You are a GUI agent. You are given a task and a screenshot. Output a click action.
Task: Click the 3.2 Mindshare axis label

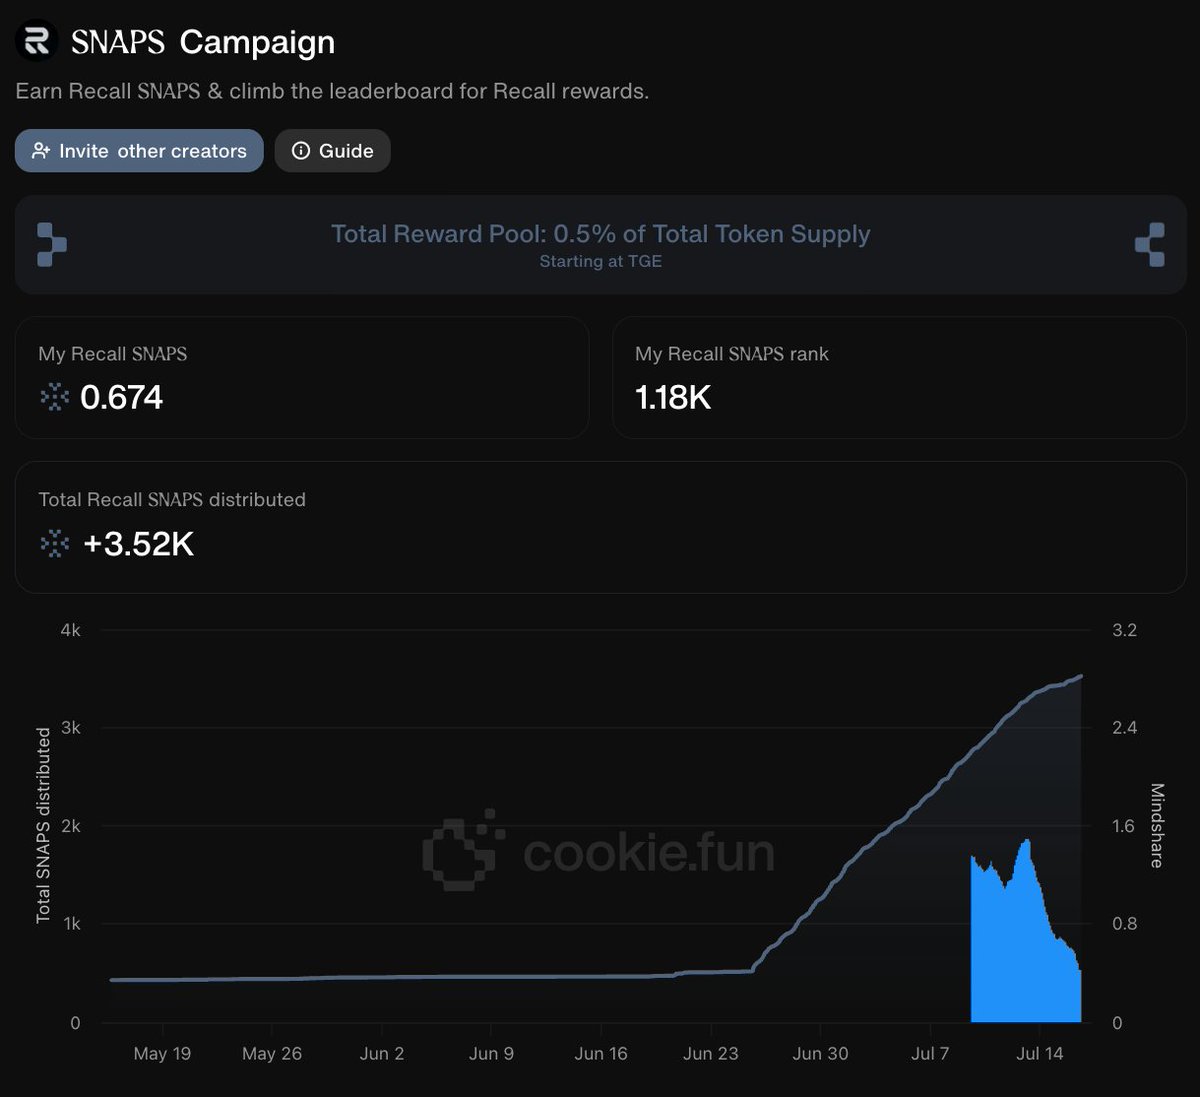[x=1125, y=630]
